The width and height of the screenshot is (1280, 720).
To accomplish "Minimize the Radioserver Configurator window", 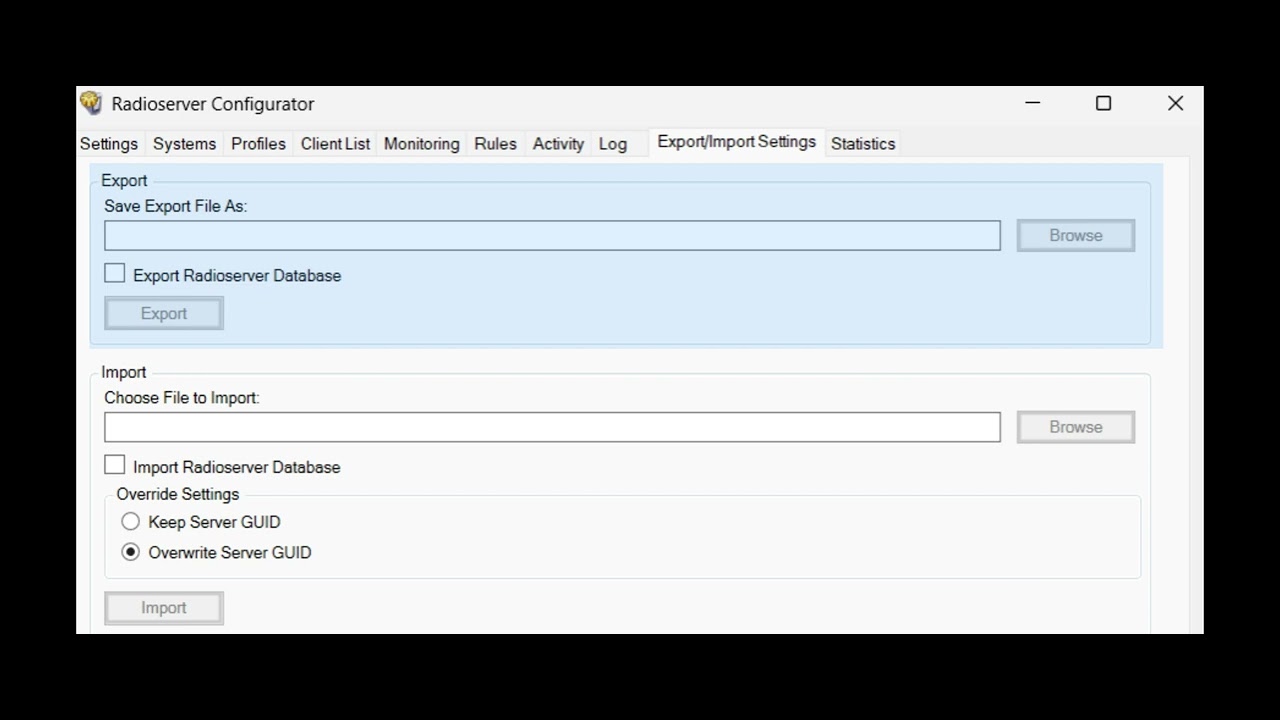I will [1033, 103].
